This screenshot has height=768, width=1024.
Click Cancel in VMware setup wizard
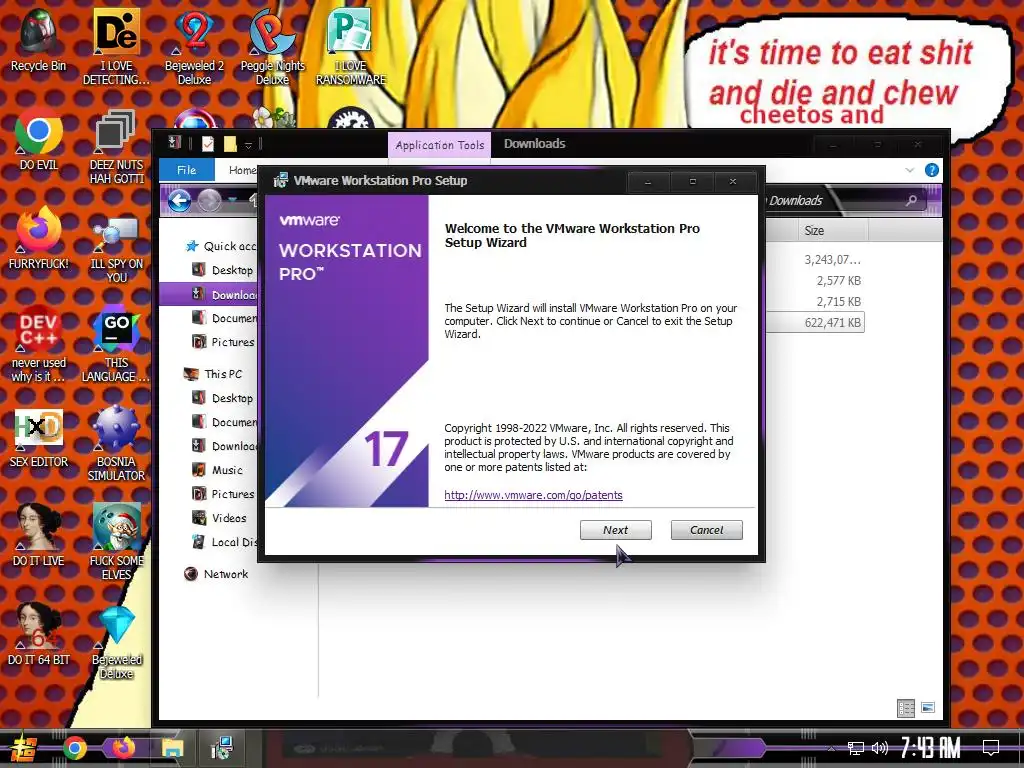point(707,530)
